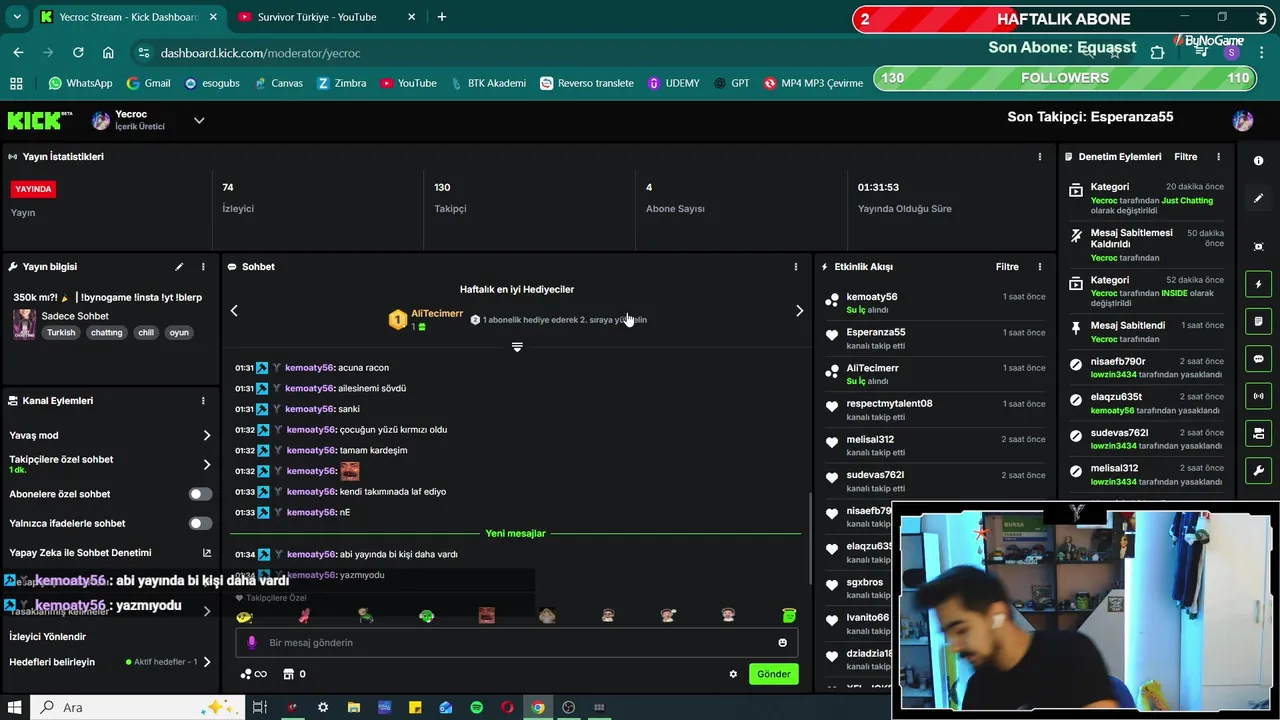This screenshot has width=1280, height=720.
Task: Click Just Chatting category link in moderation log
Action: tap(1187, 201)
